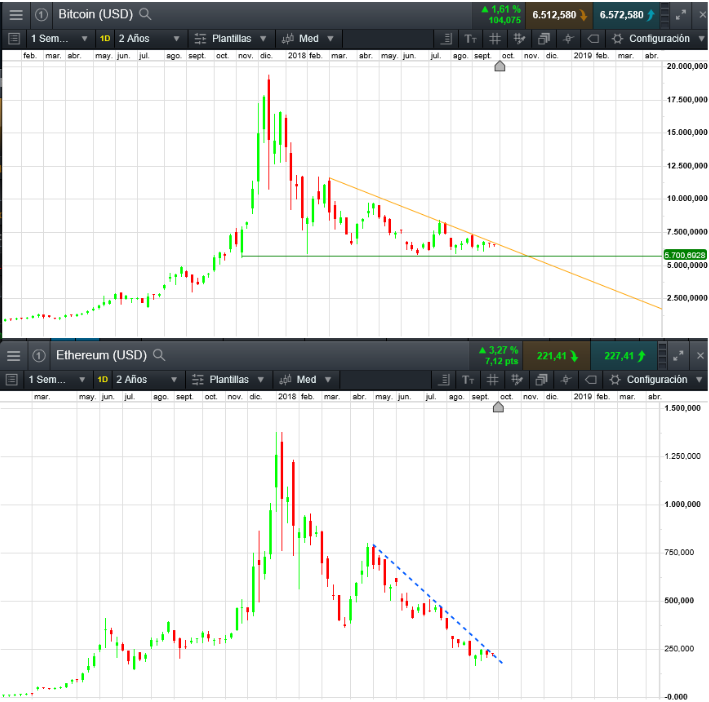Viewport: 709px width, 702px height.
Task: Open the Bitcoin chart hamburger menu
Action: point(16,14)
